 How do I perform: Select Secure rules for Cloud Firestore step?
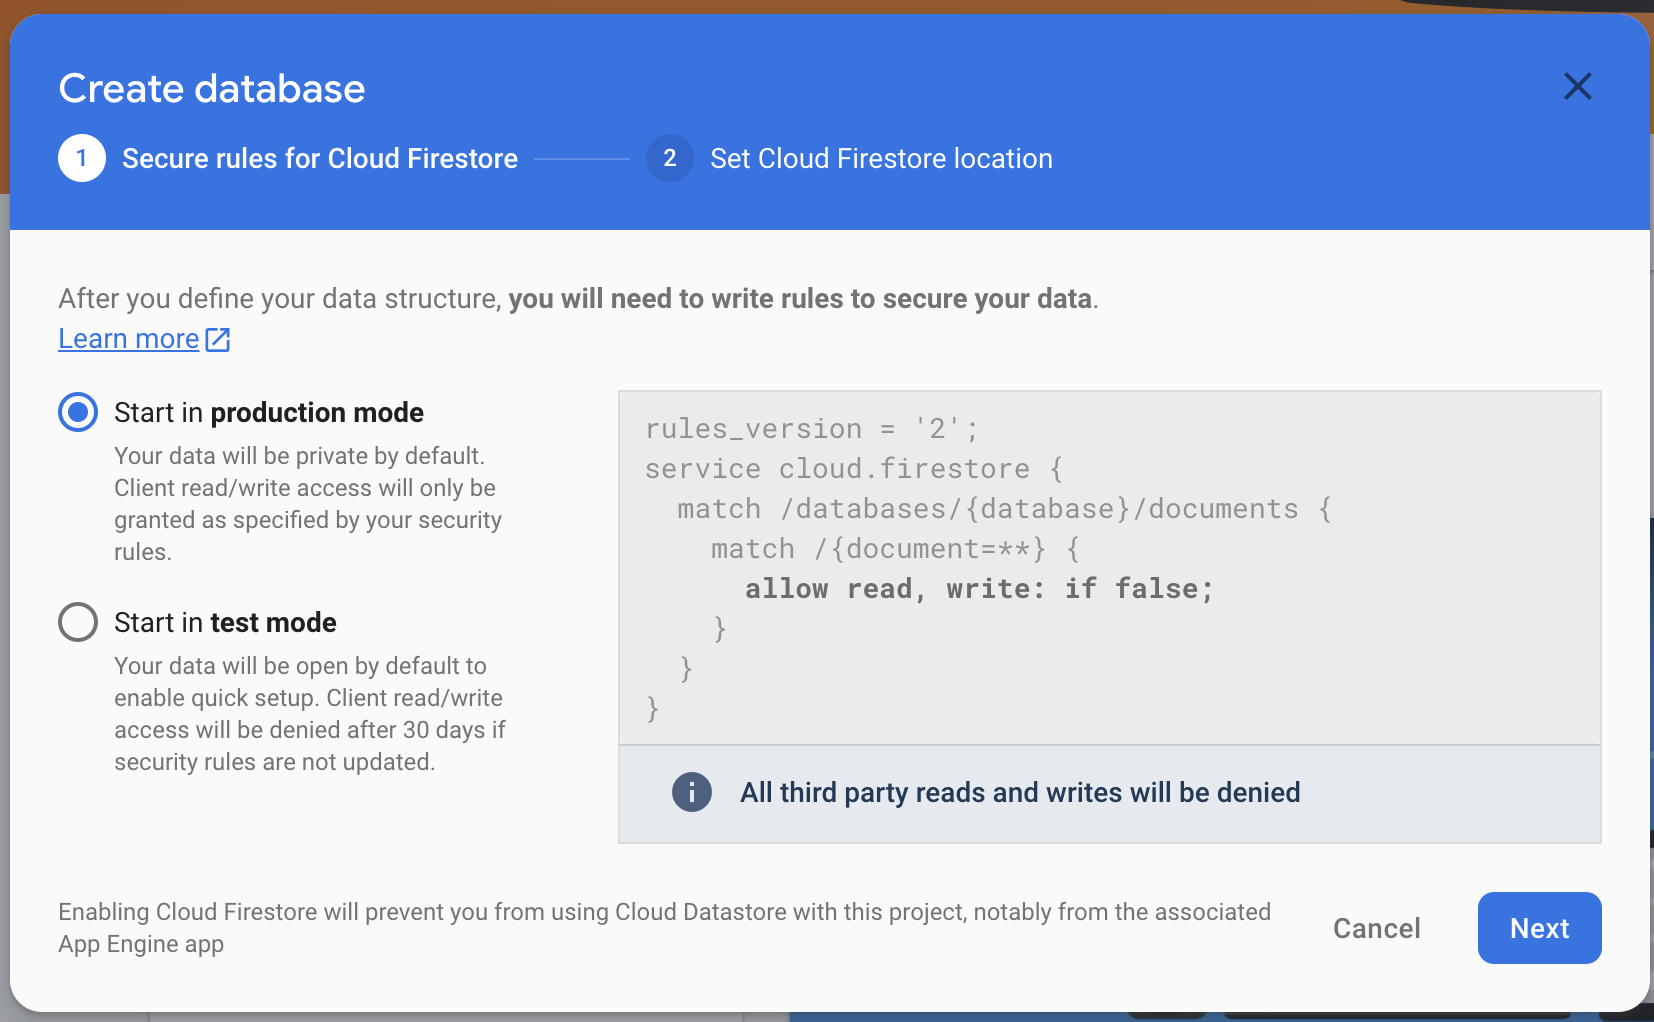point(320,158)
